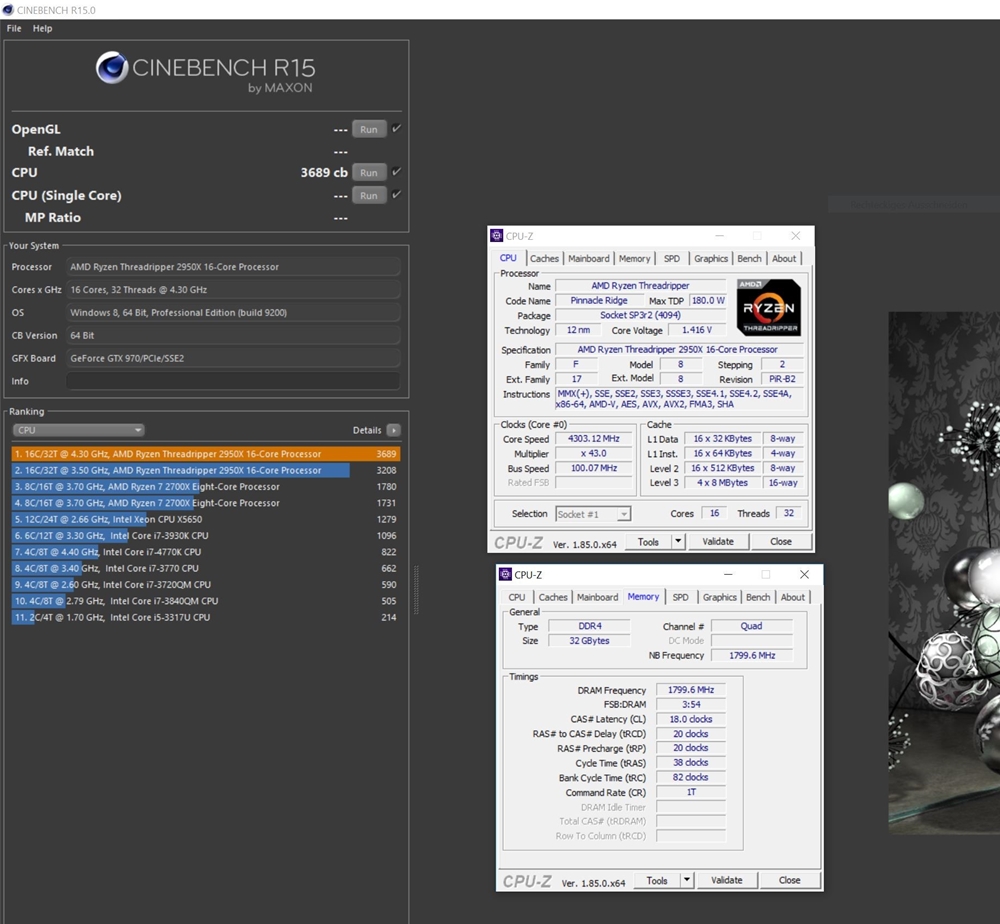The height and width of the screenshot is (924, 1000).
Task: Select the Core i7-3840QM ranking entry
Action: coord(205,601)
